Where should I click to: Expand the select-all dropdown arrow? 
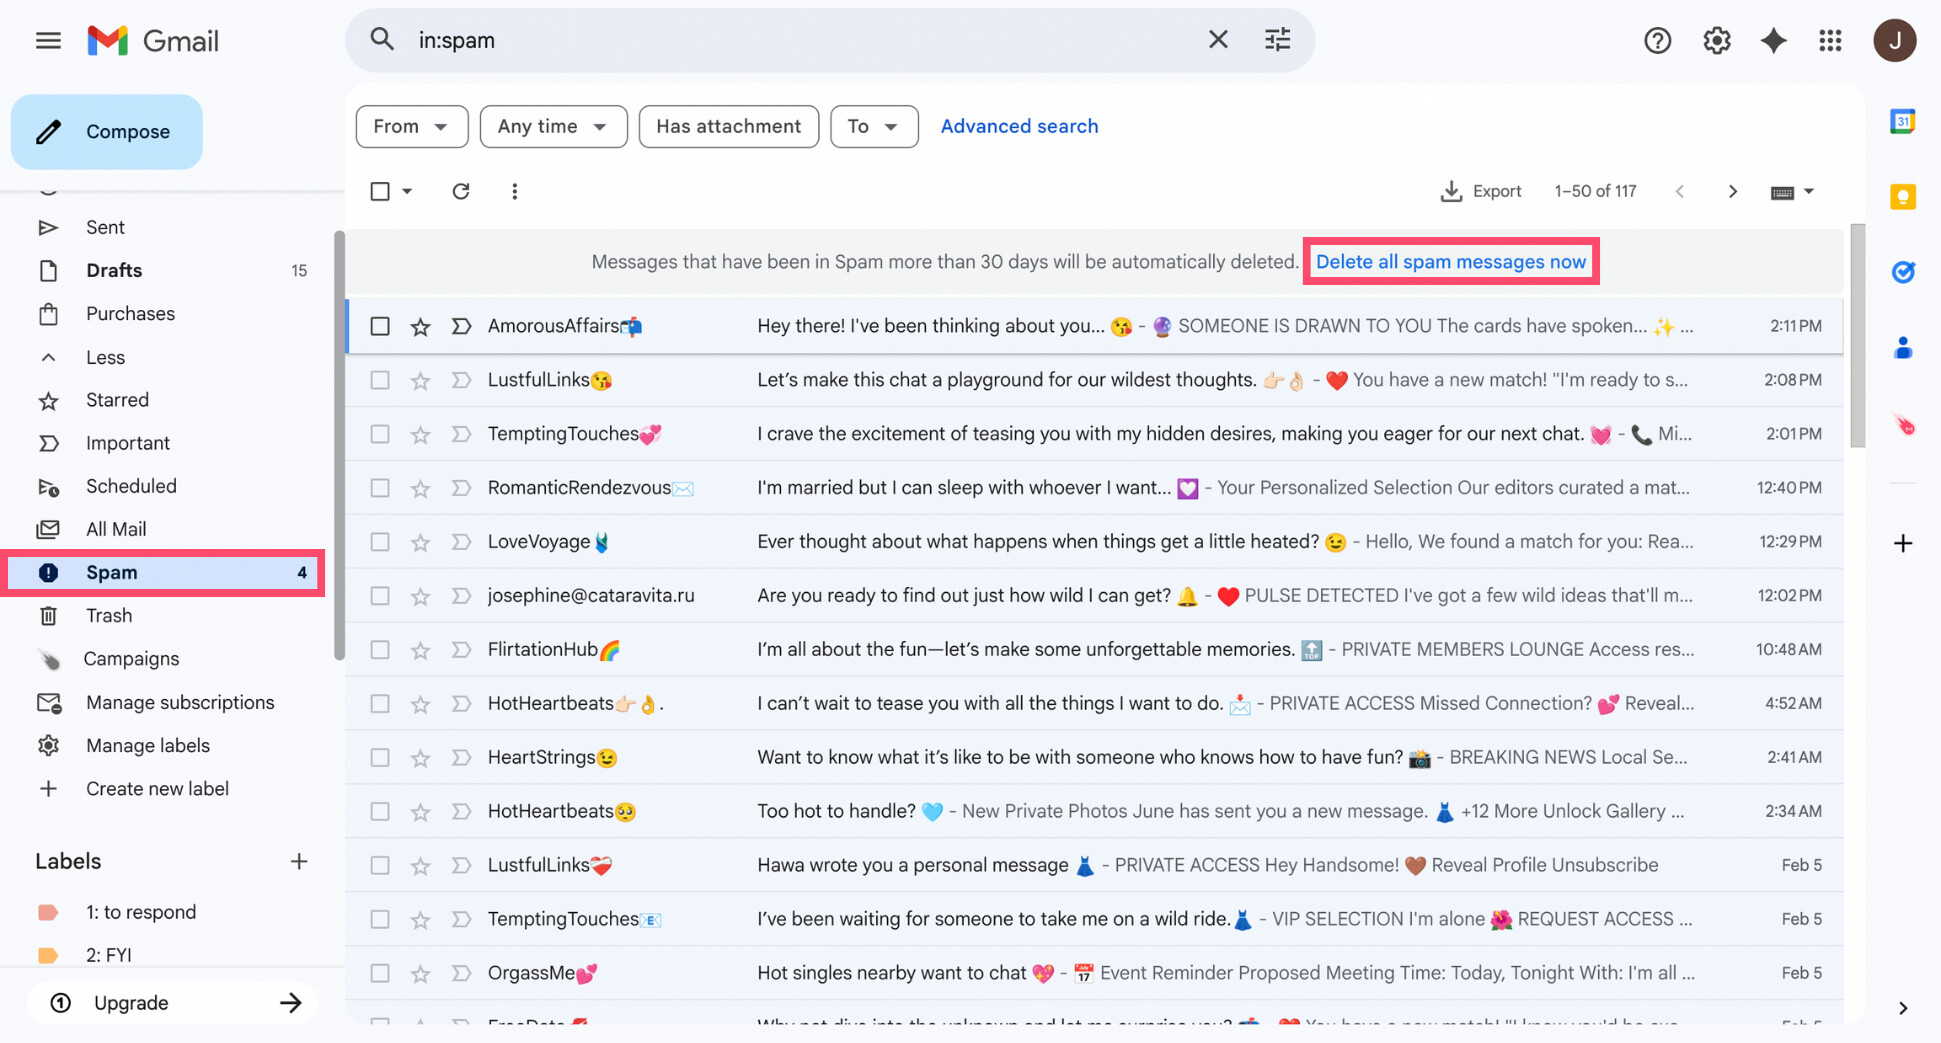406,191
